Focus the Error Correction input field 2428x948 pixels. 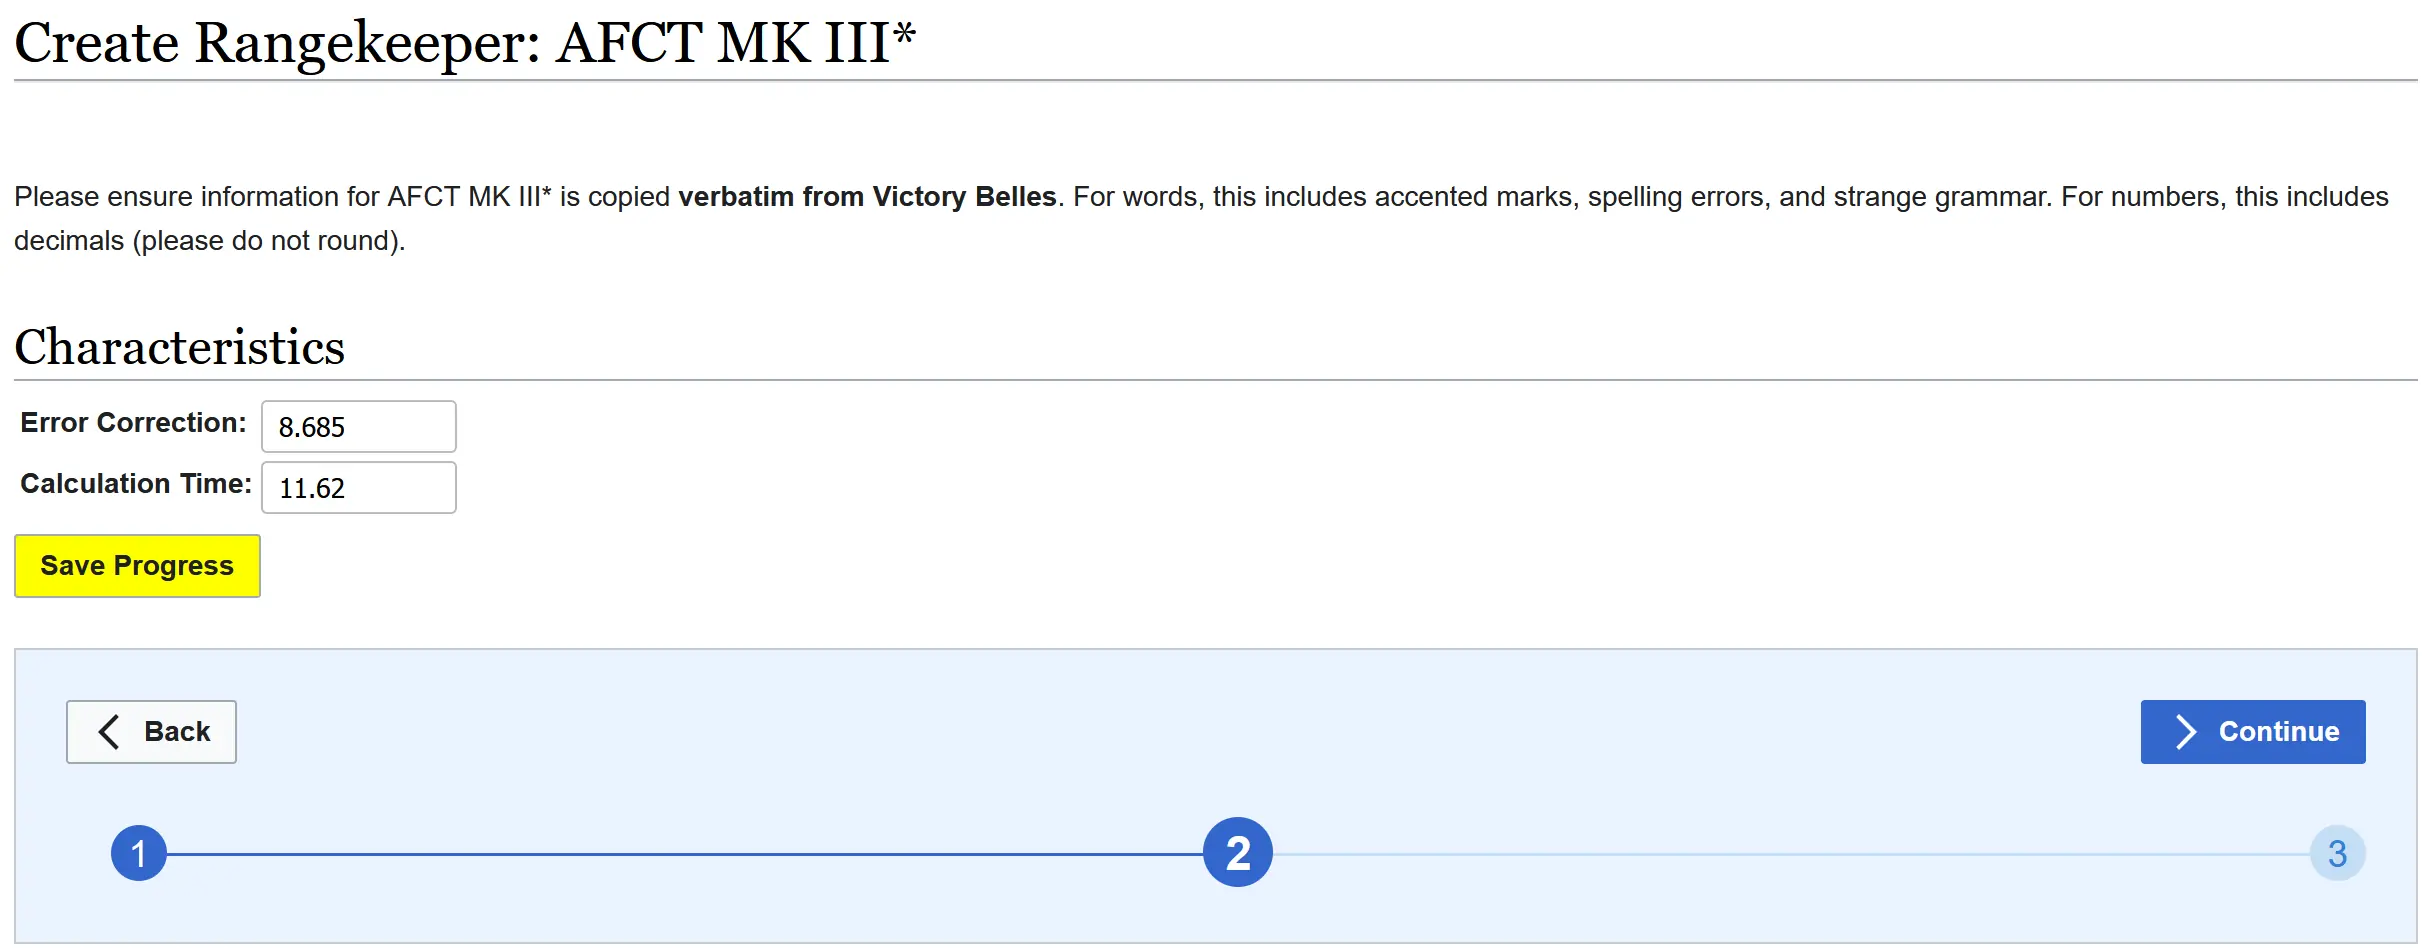[358, 427]
